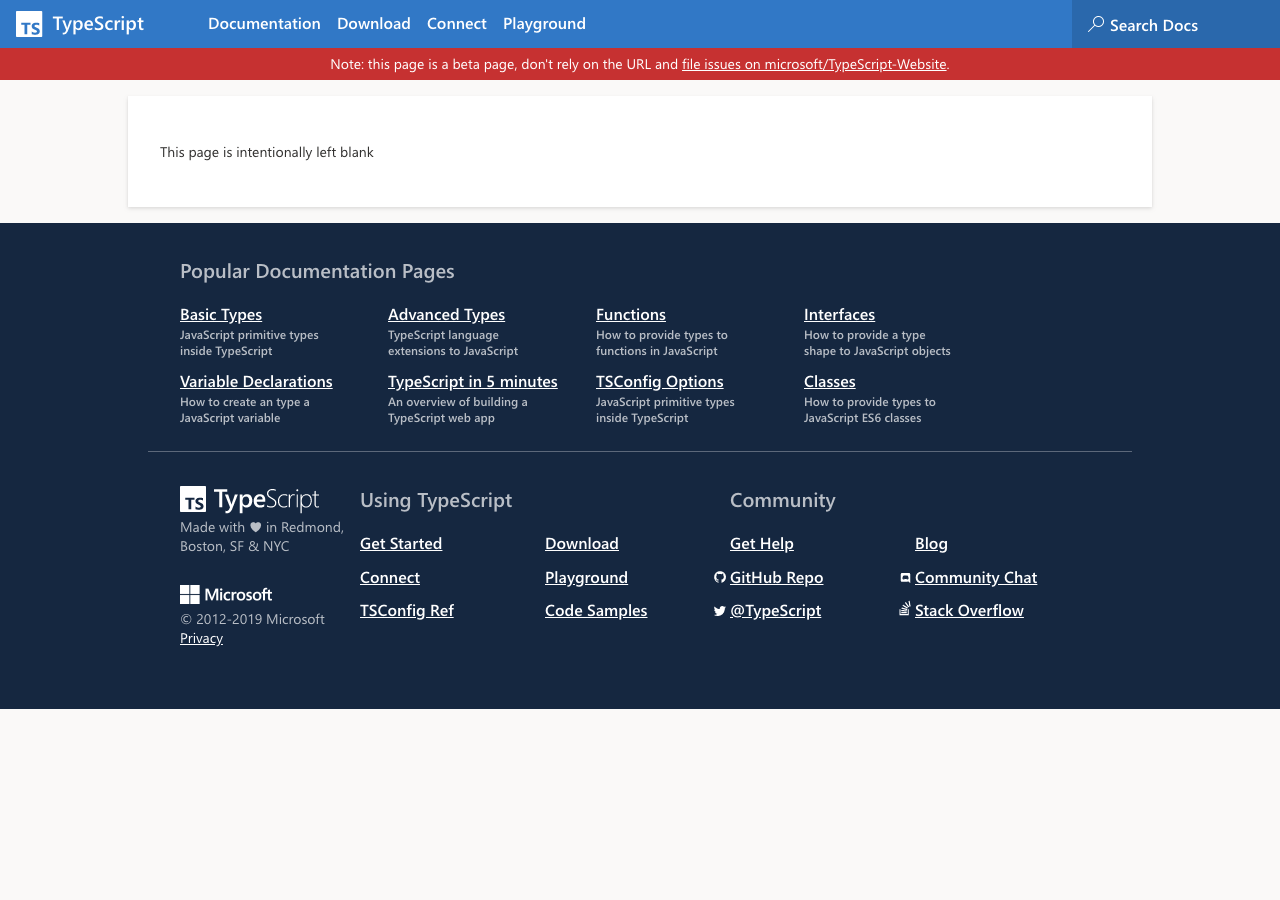
Task: Open the Interfaces documentation link
Action: click(x=839, y=314)
